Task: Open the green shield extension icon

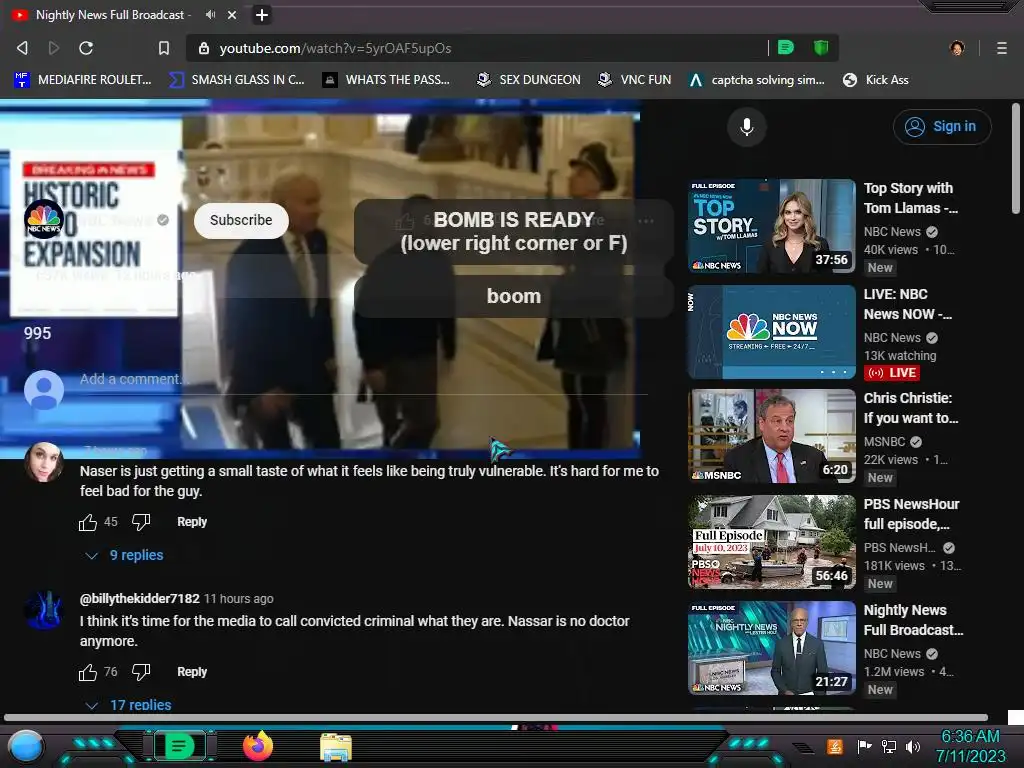Action: [x=821, y=48]
